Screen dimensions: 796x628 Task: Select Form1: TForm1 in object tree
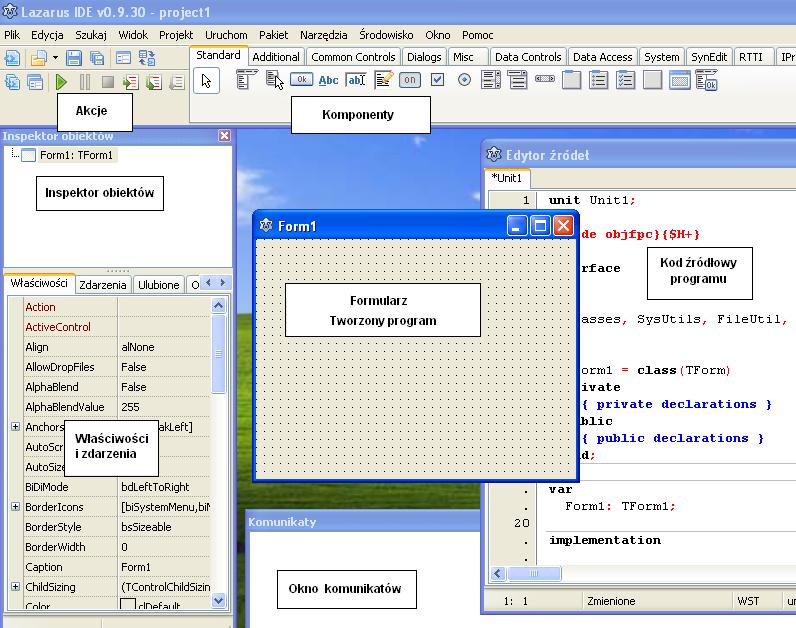(76, 155)
